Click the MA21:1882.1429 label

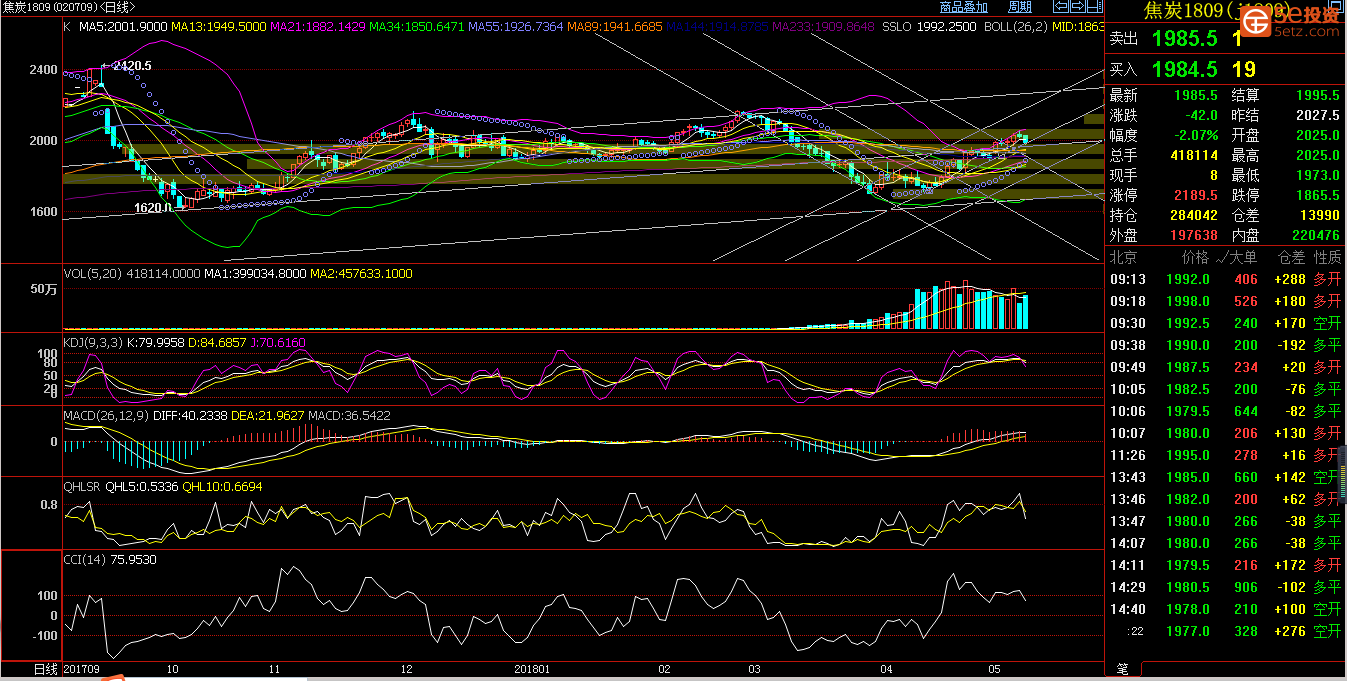coord(316,27)
